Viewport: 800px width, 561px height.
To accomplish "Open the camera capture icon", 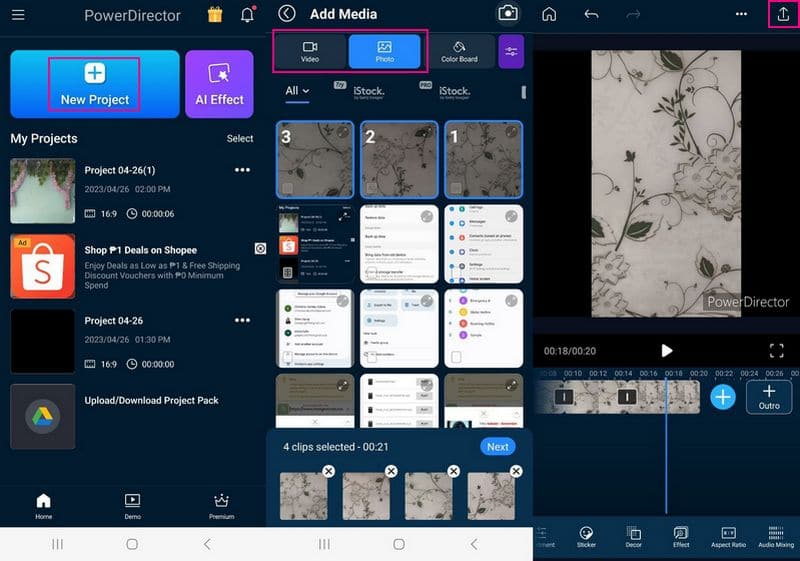I will click(x=508, y=13).
